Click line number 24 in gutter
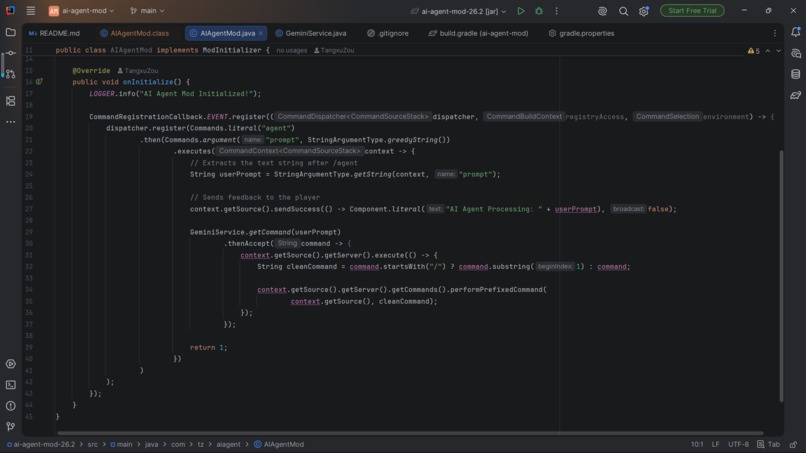Image resolution: width=806 pixels, height=453 pixels. click(x=29, y=175)
